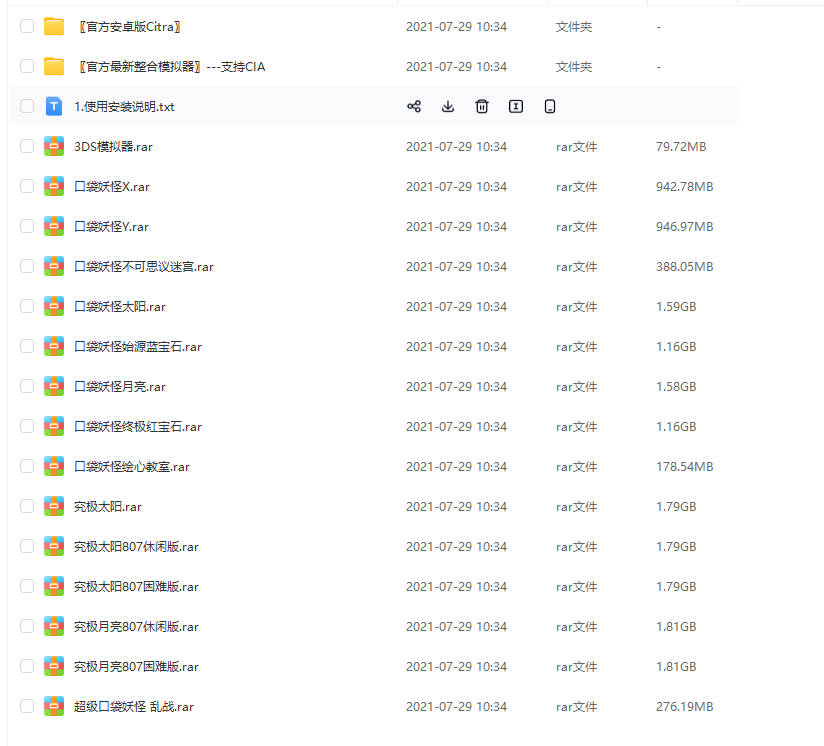This screenshot has width=824, height=746.
Task: Click size value 178.54MB
Action: 684,467
